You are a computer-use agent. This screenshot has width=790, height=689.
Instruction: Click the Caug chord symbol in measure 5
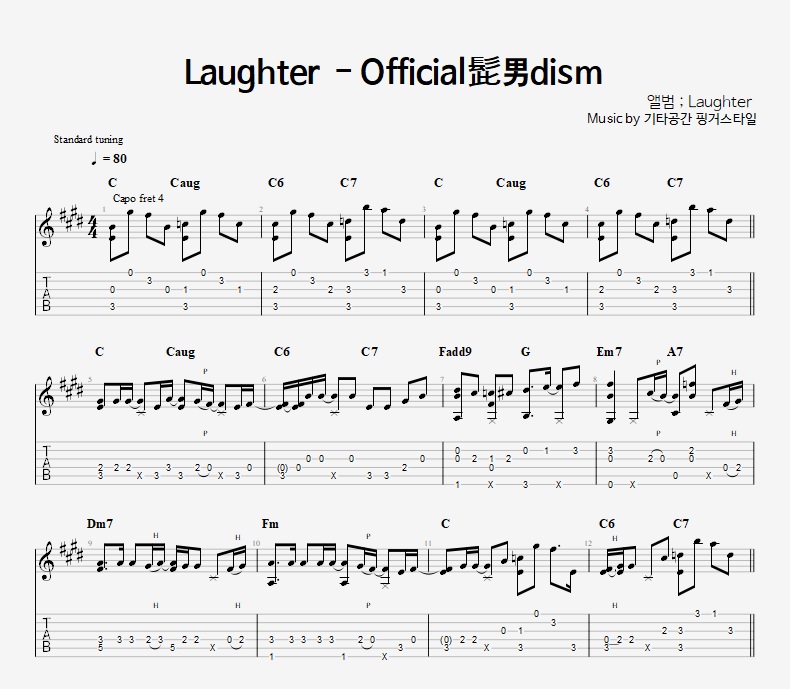point(180,352)
